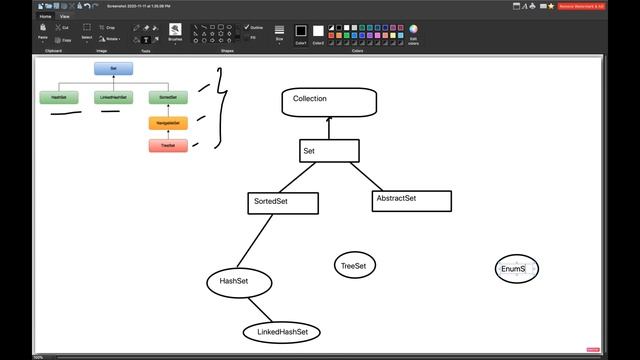Select the Pencil tool

[136, 28]
